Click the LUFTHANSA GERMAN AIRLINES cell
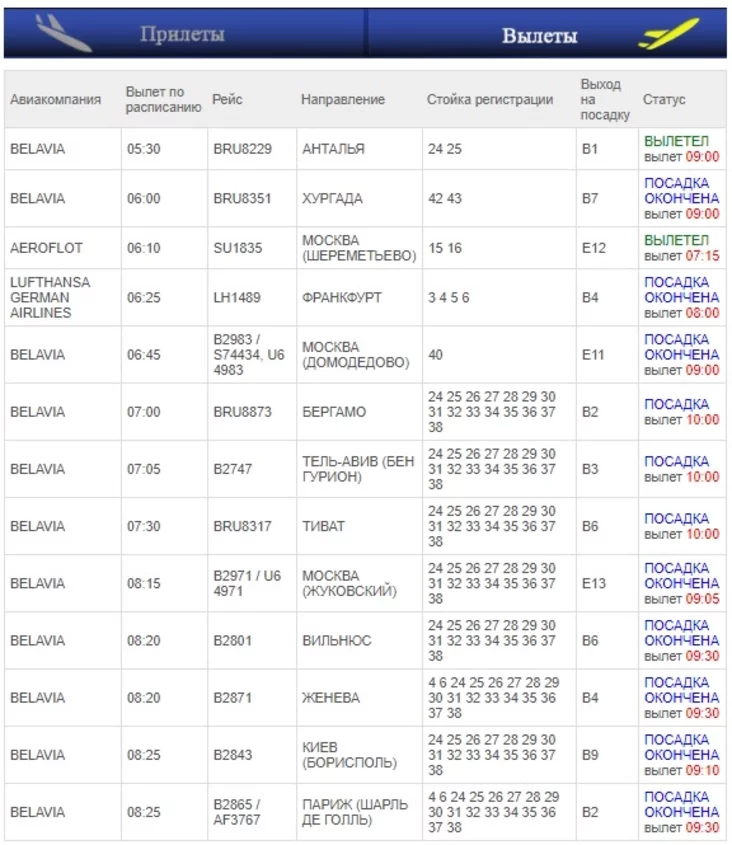732x845 pixels. [50, 297]
